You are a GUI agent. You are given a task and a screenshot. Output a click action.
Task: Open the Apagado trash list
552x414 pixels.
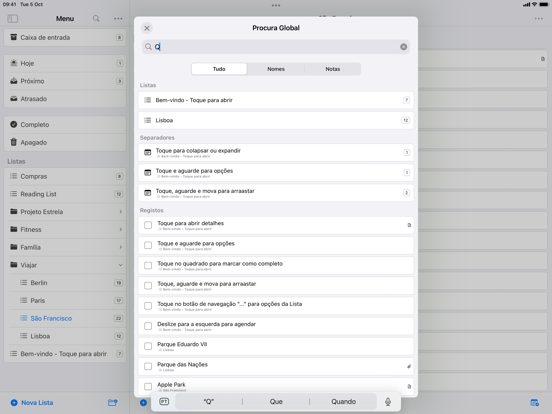65,142
